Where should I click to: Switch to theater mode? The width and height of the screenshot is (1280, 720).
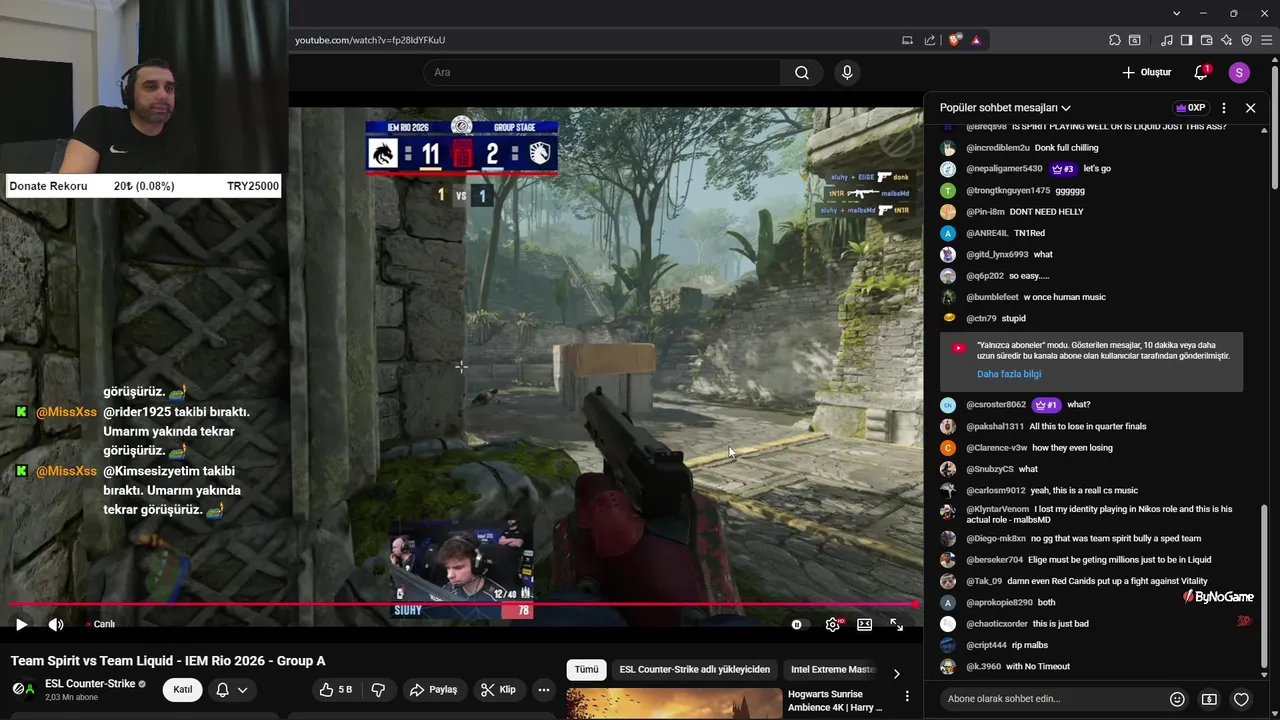(864, 624)
